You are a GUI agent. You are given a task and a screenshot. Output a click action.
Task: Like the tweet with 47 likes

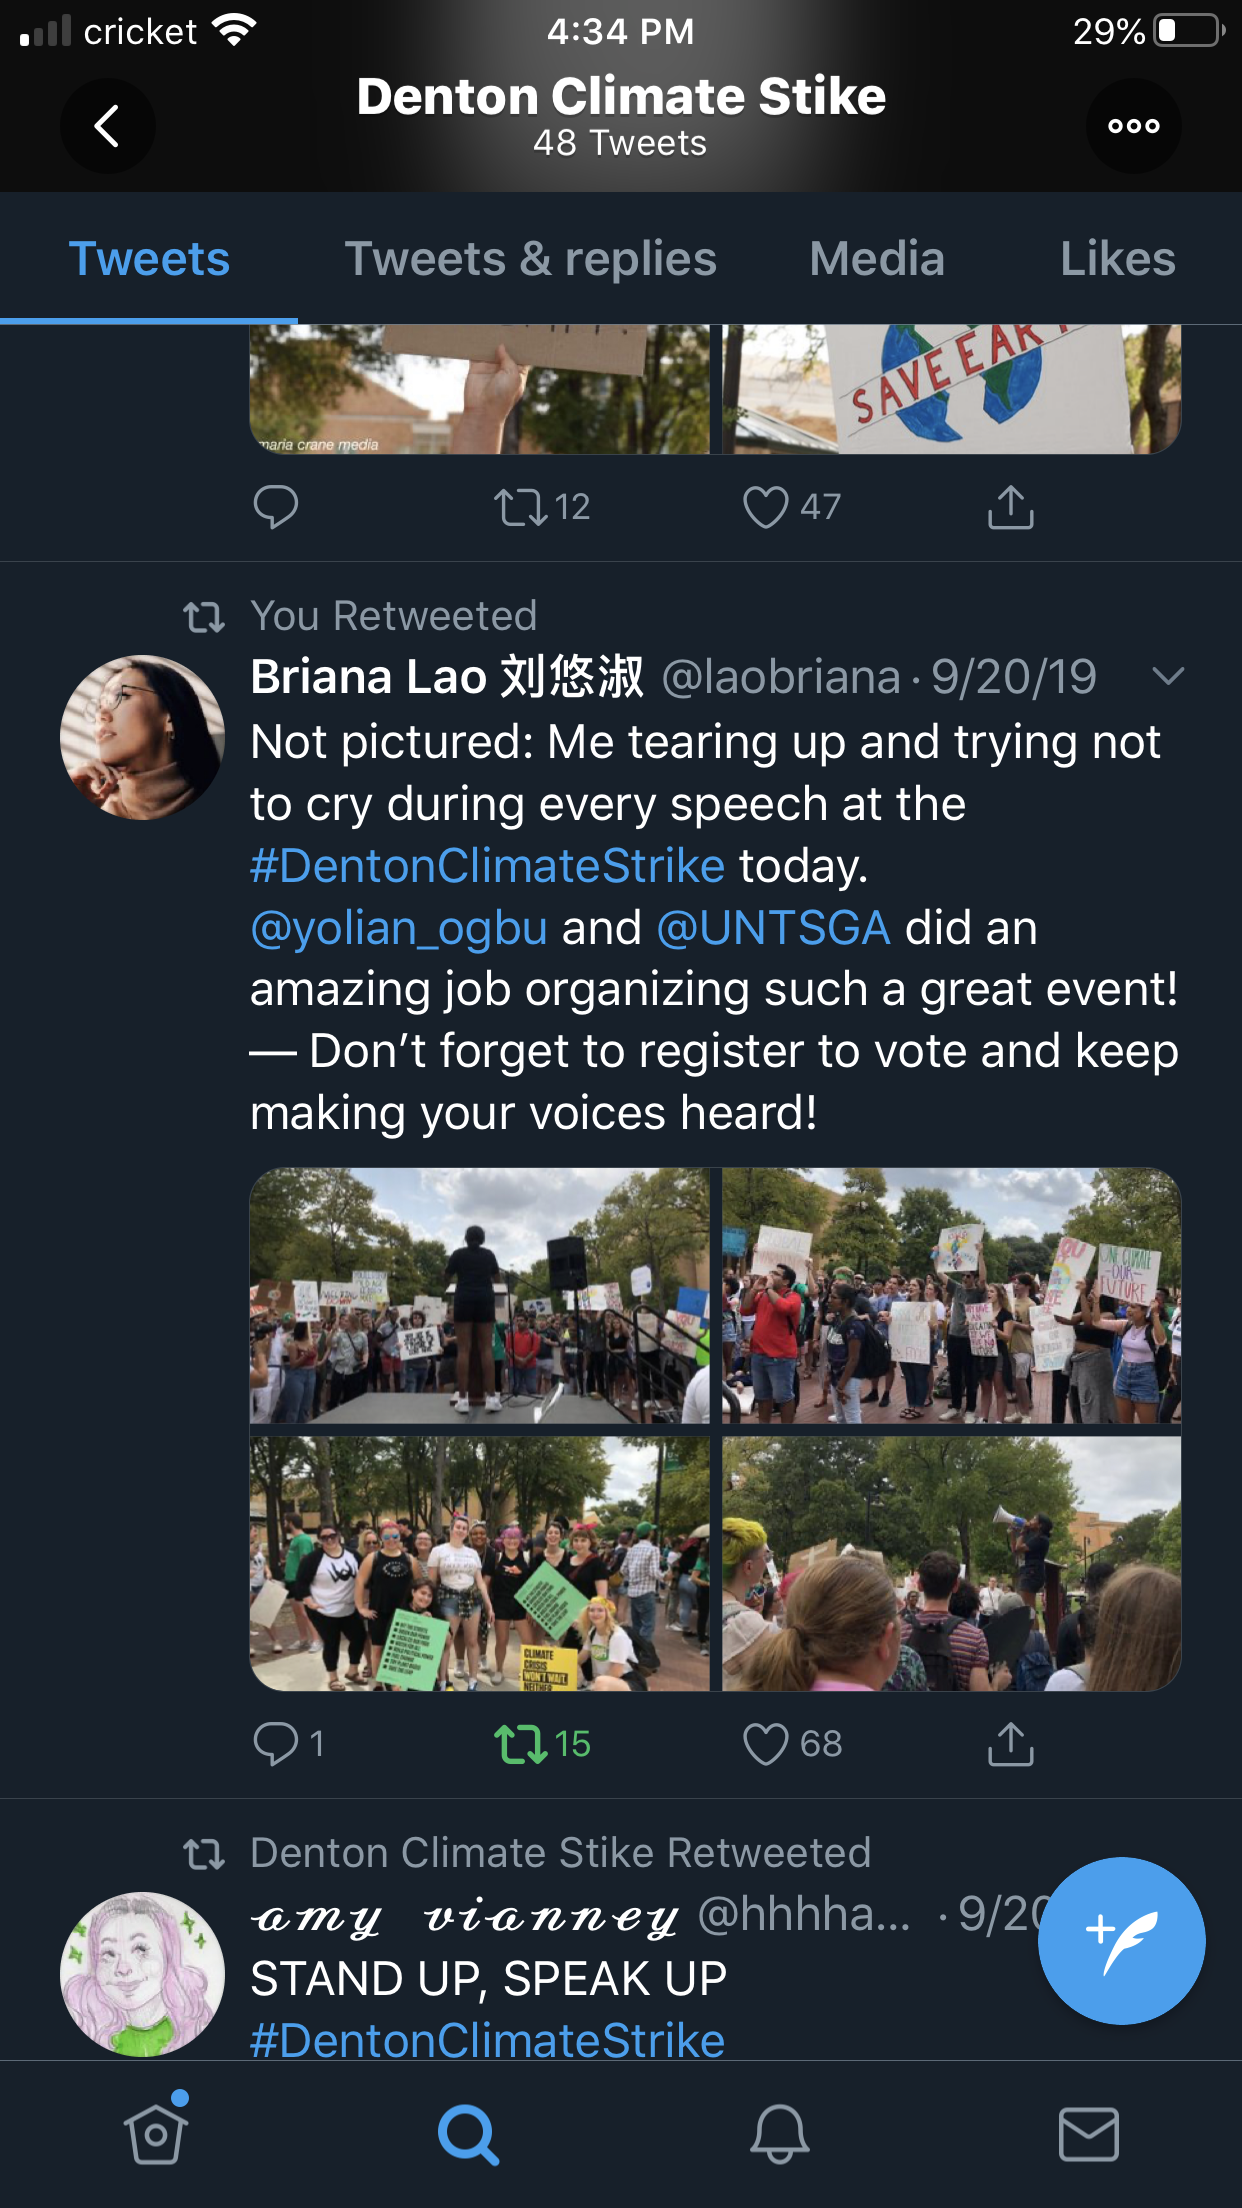pos(766,507)
